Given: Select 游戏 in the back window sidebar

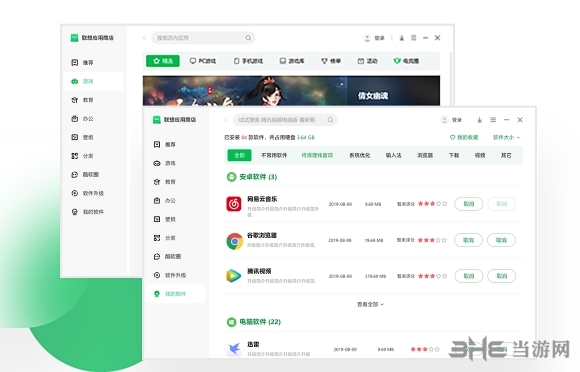Looking at the screenshot, I should (93, 81).
